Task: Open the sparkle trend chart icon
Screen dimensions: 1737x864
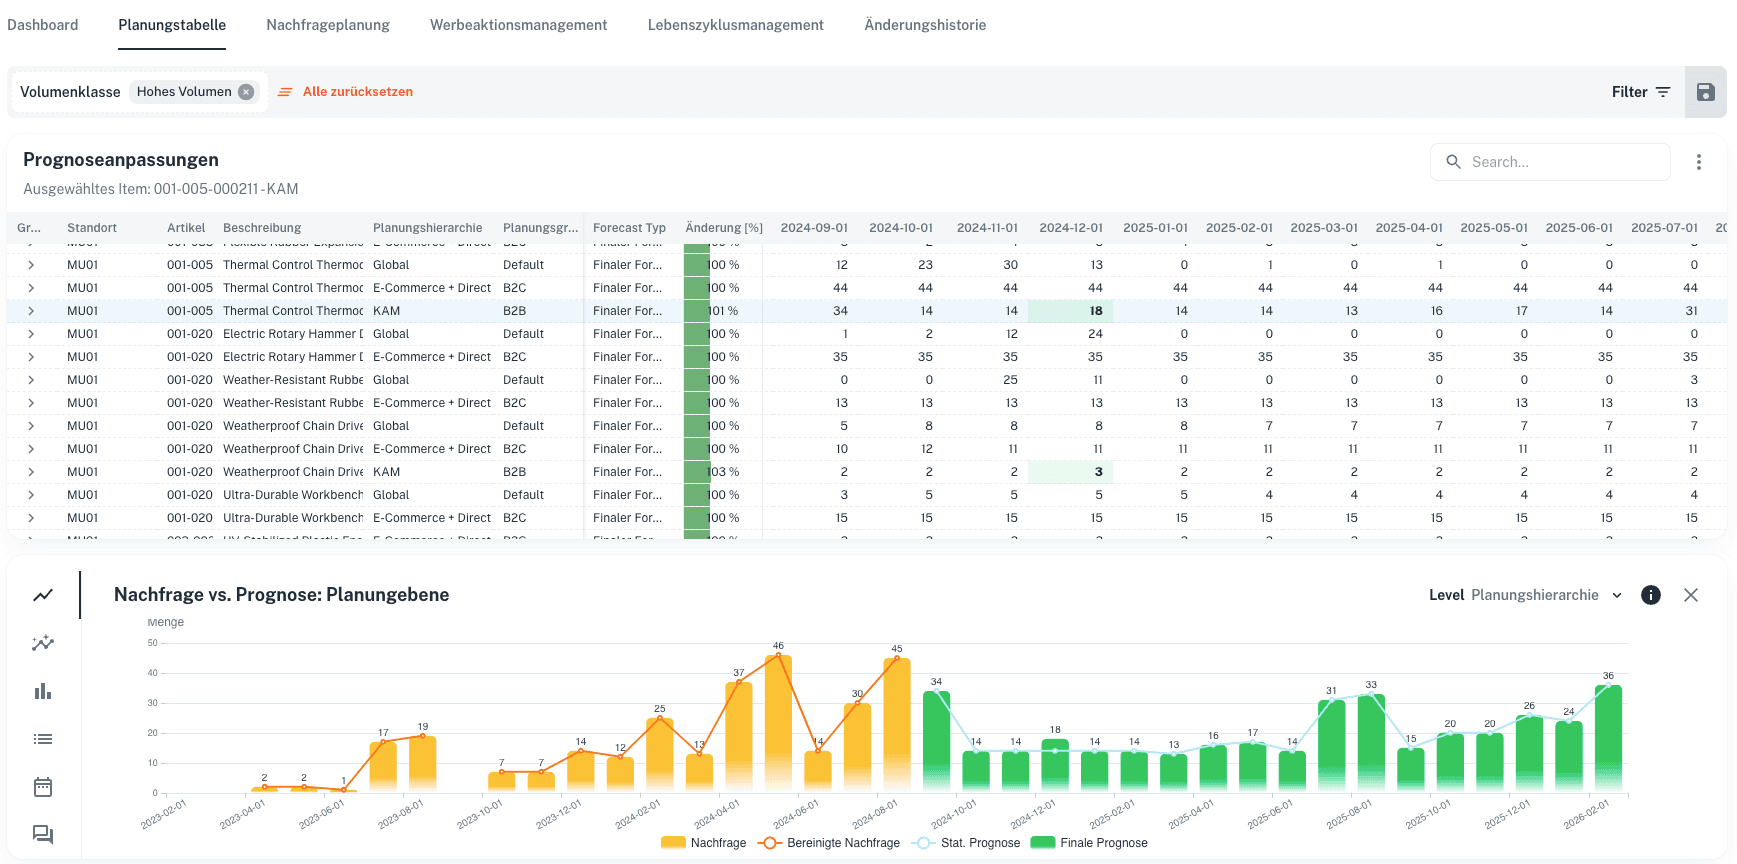Action: [x=43, y=643]
